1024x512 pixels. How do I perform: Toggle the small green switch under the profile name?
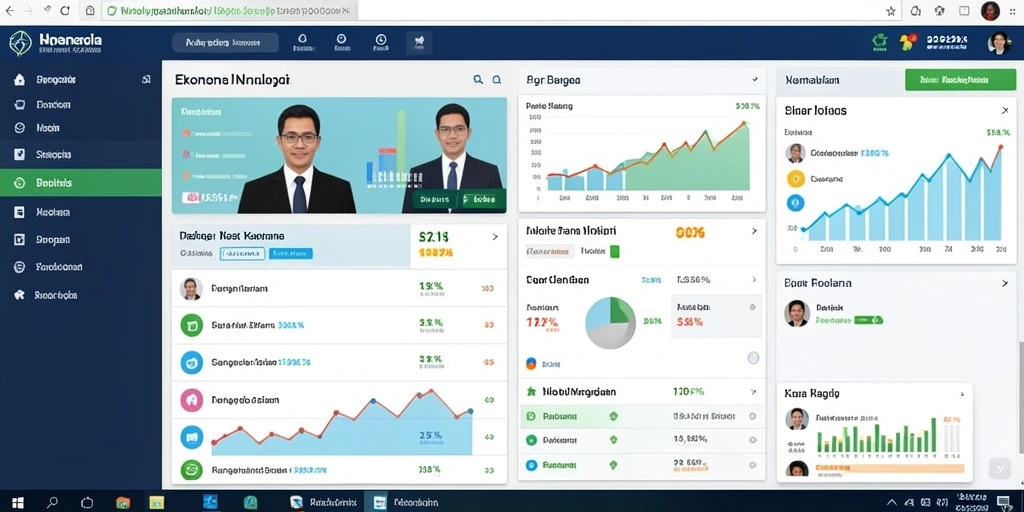[869, 320]
